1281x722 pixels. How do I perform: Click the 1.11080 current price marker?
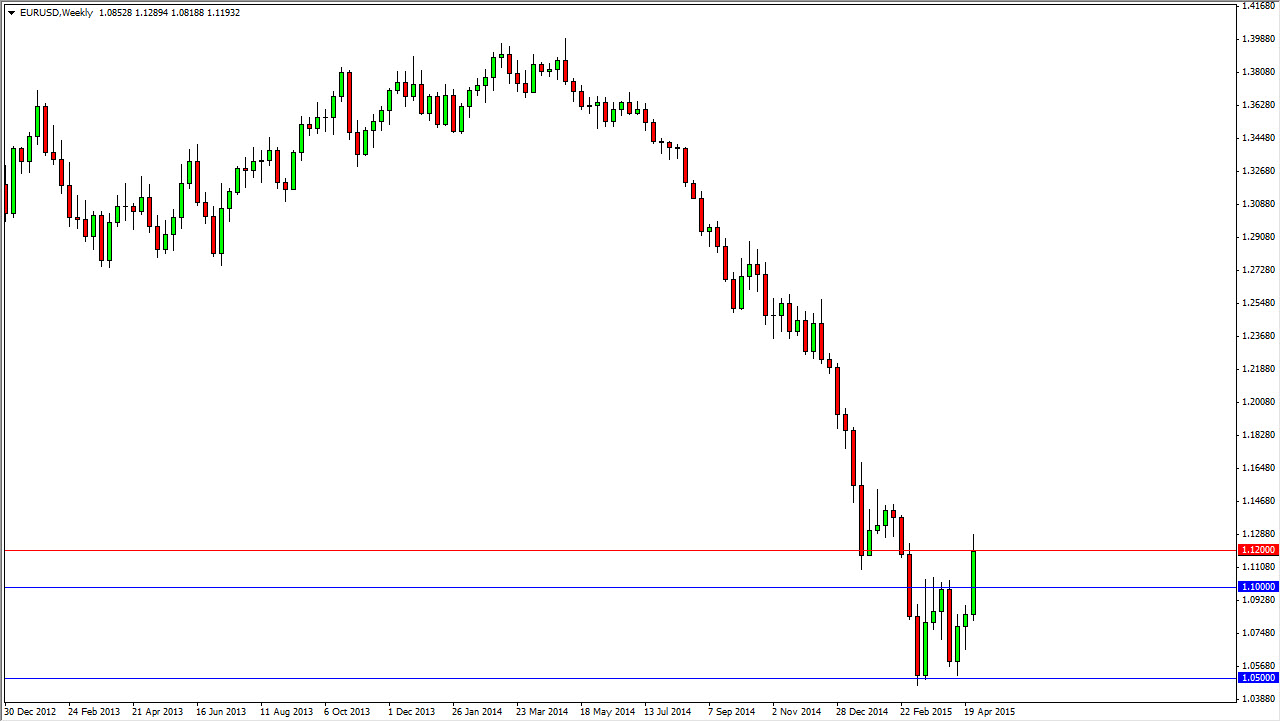coord(1258,567)
